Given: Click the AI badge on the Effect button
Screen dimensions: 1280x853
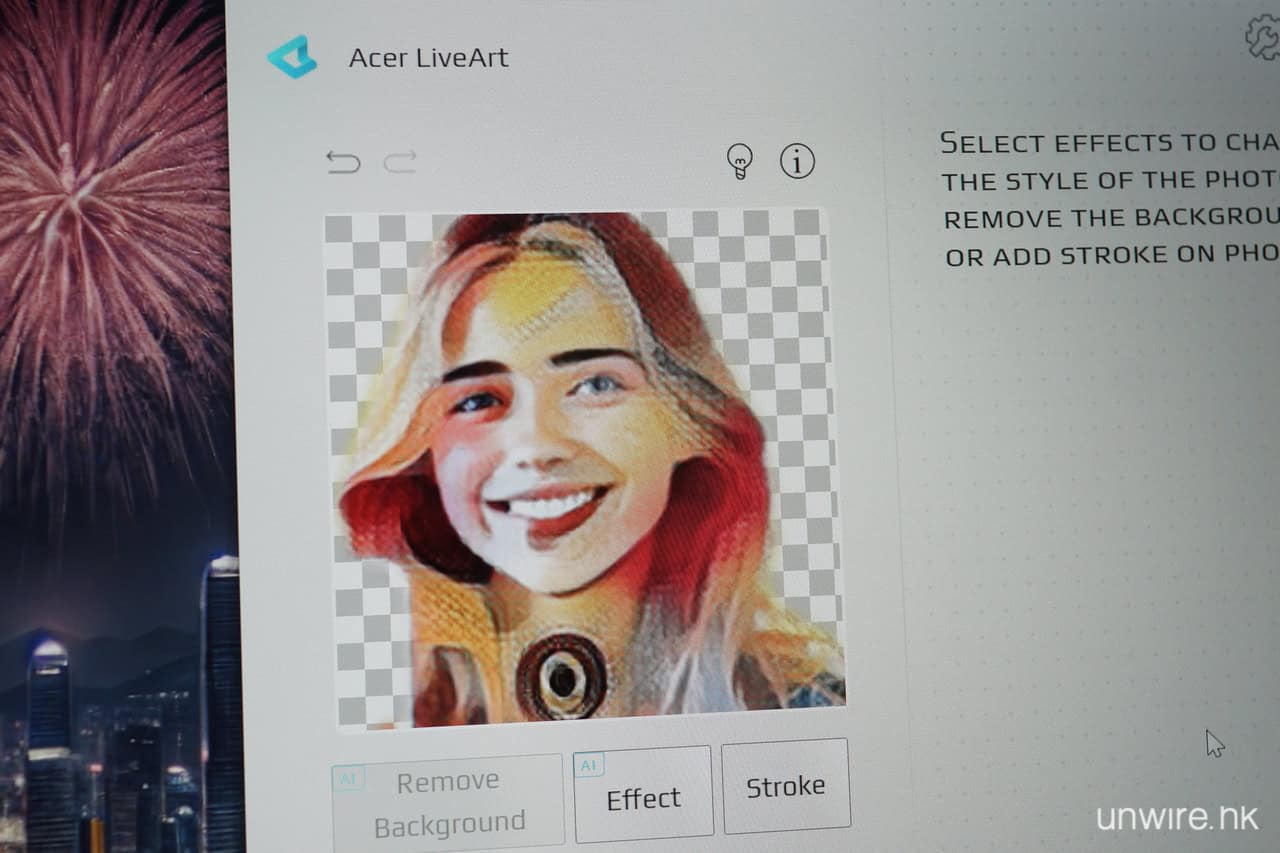Looking at the screenshot, I should click(589, 765).
